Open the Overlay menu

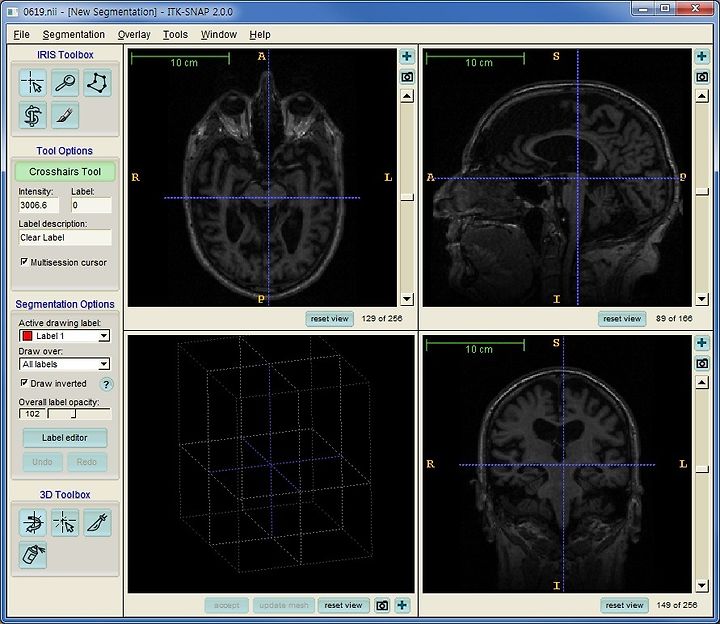[134, 34]
